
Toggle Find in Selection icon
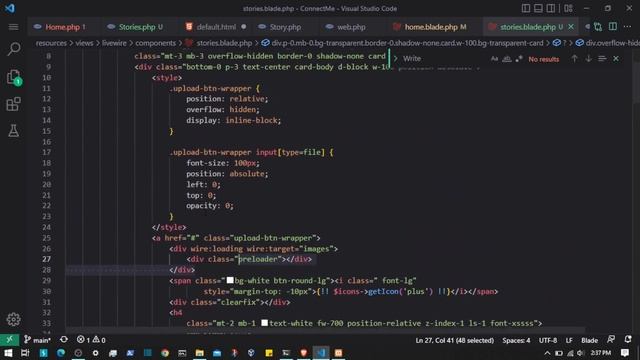tap(602, 59)
